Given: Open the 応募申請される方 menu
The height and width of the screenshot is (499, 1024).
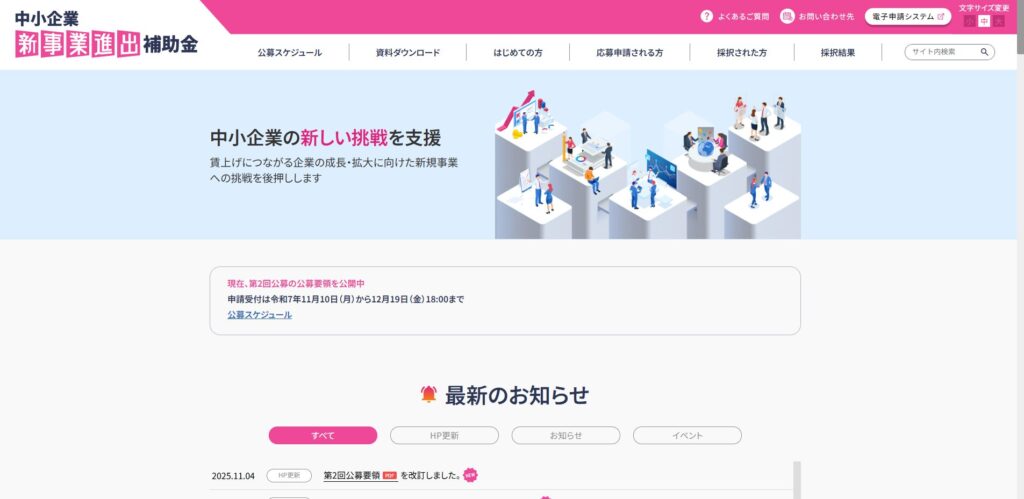Looking at the screenshot, I should [630, 53].
